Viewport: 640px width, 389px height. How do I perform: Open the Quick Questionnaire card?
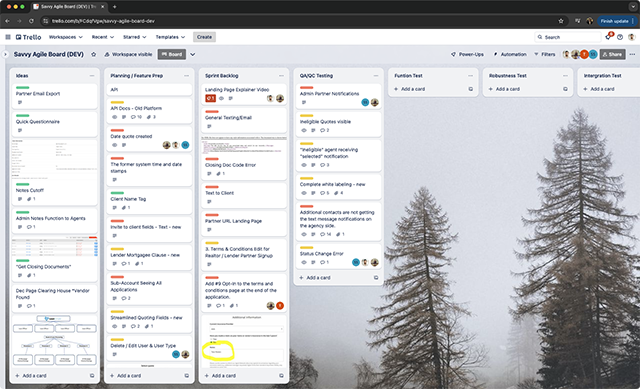click(55, 124)
